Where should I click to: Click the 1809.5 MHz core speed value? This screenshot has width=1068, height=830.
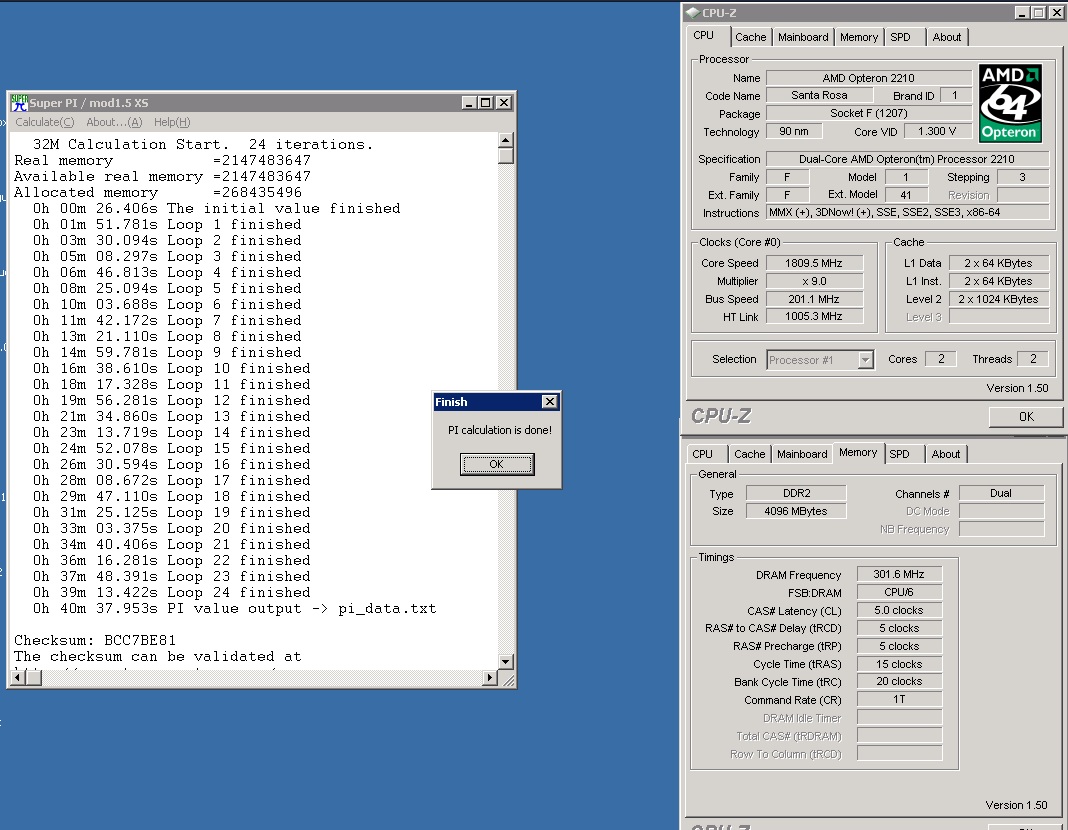814,263
